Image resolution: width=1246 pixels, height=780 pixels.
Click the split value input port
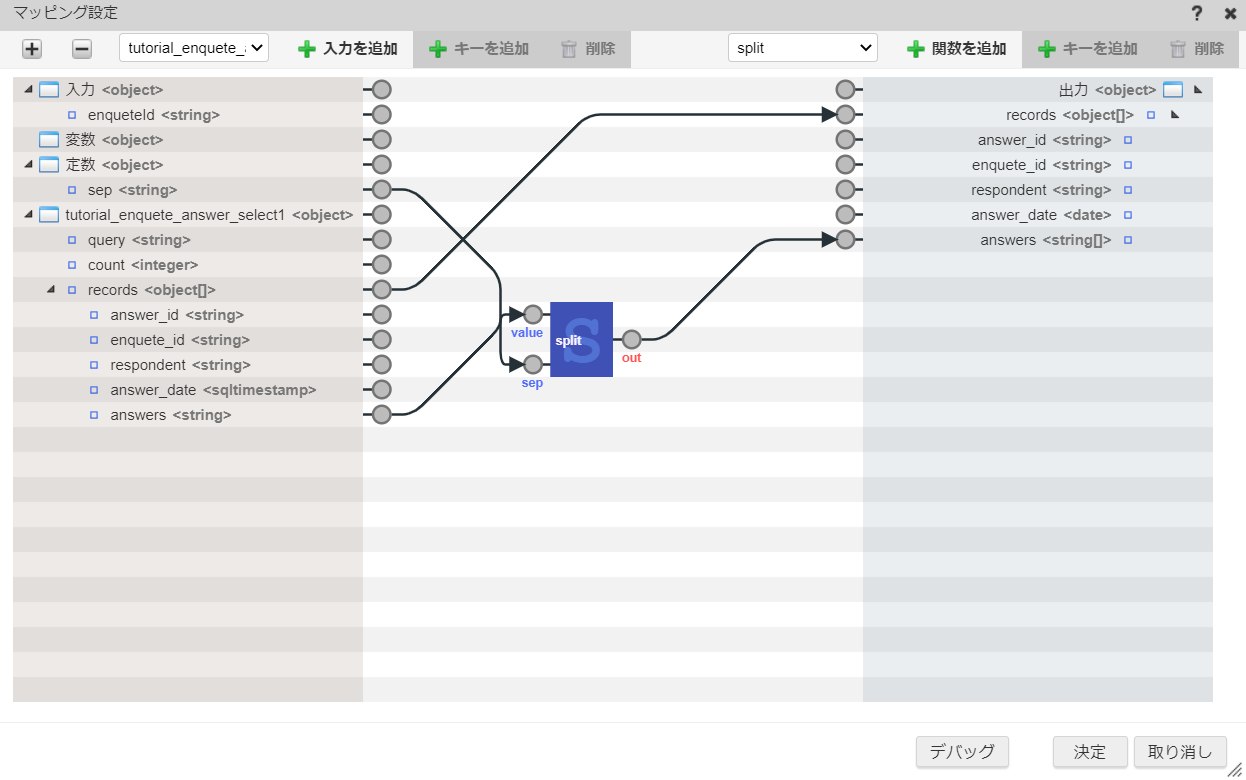pyautogui.click(x=533, y=315)
